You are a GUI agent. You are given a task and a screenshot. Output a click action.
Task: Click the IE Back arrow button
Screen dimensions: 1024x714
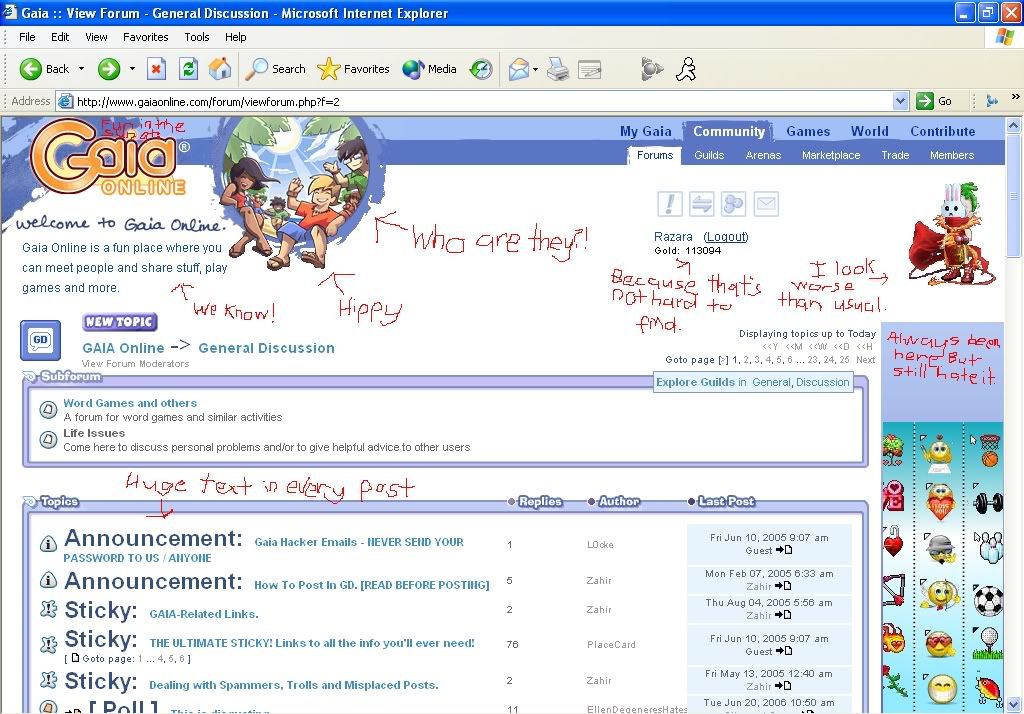click(44, 69)
